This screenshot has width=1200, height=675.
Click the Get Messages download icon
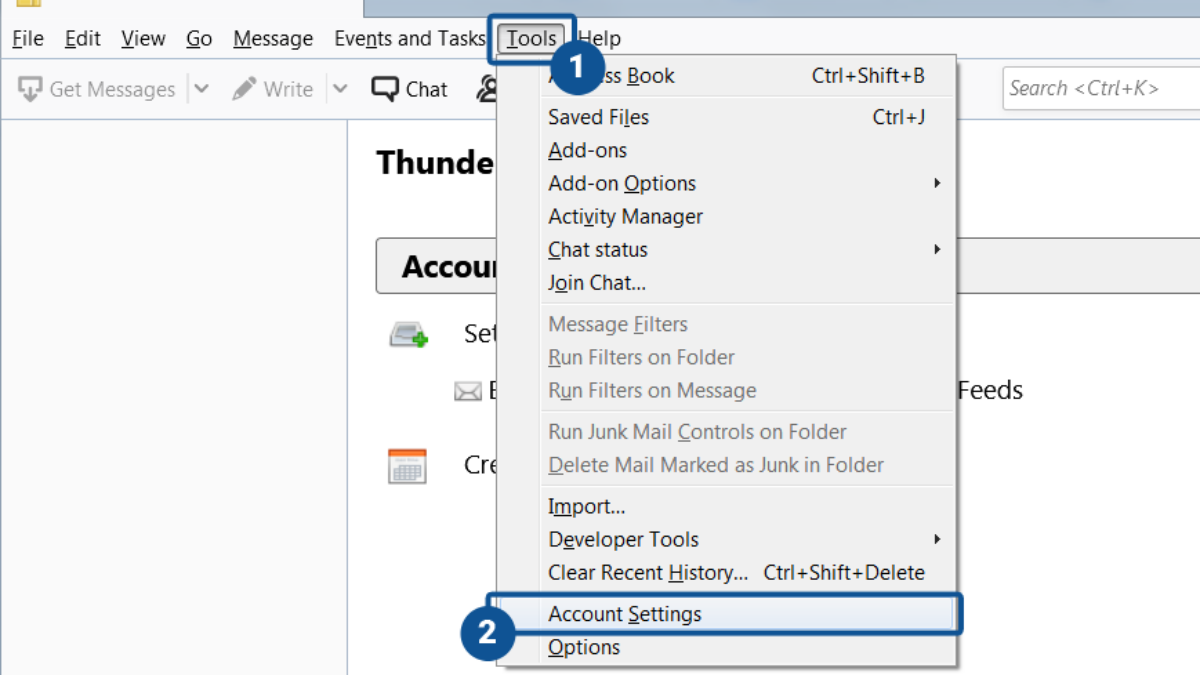31,89
